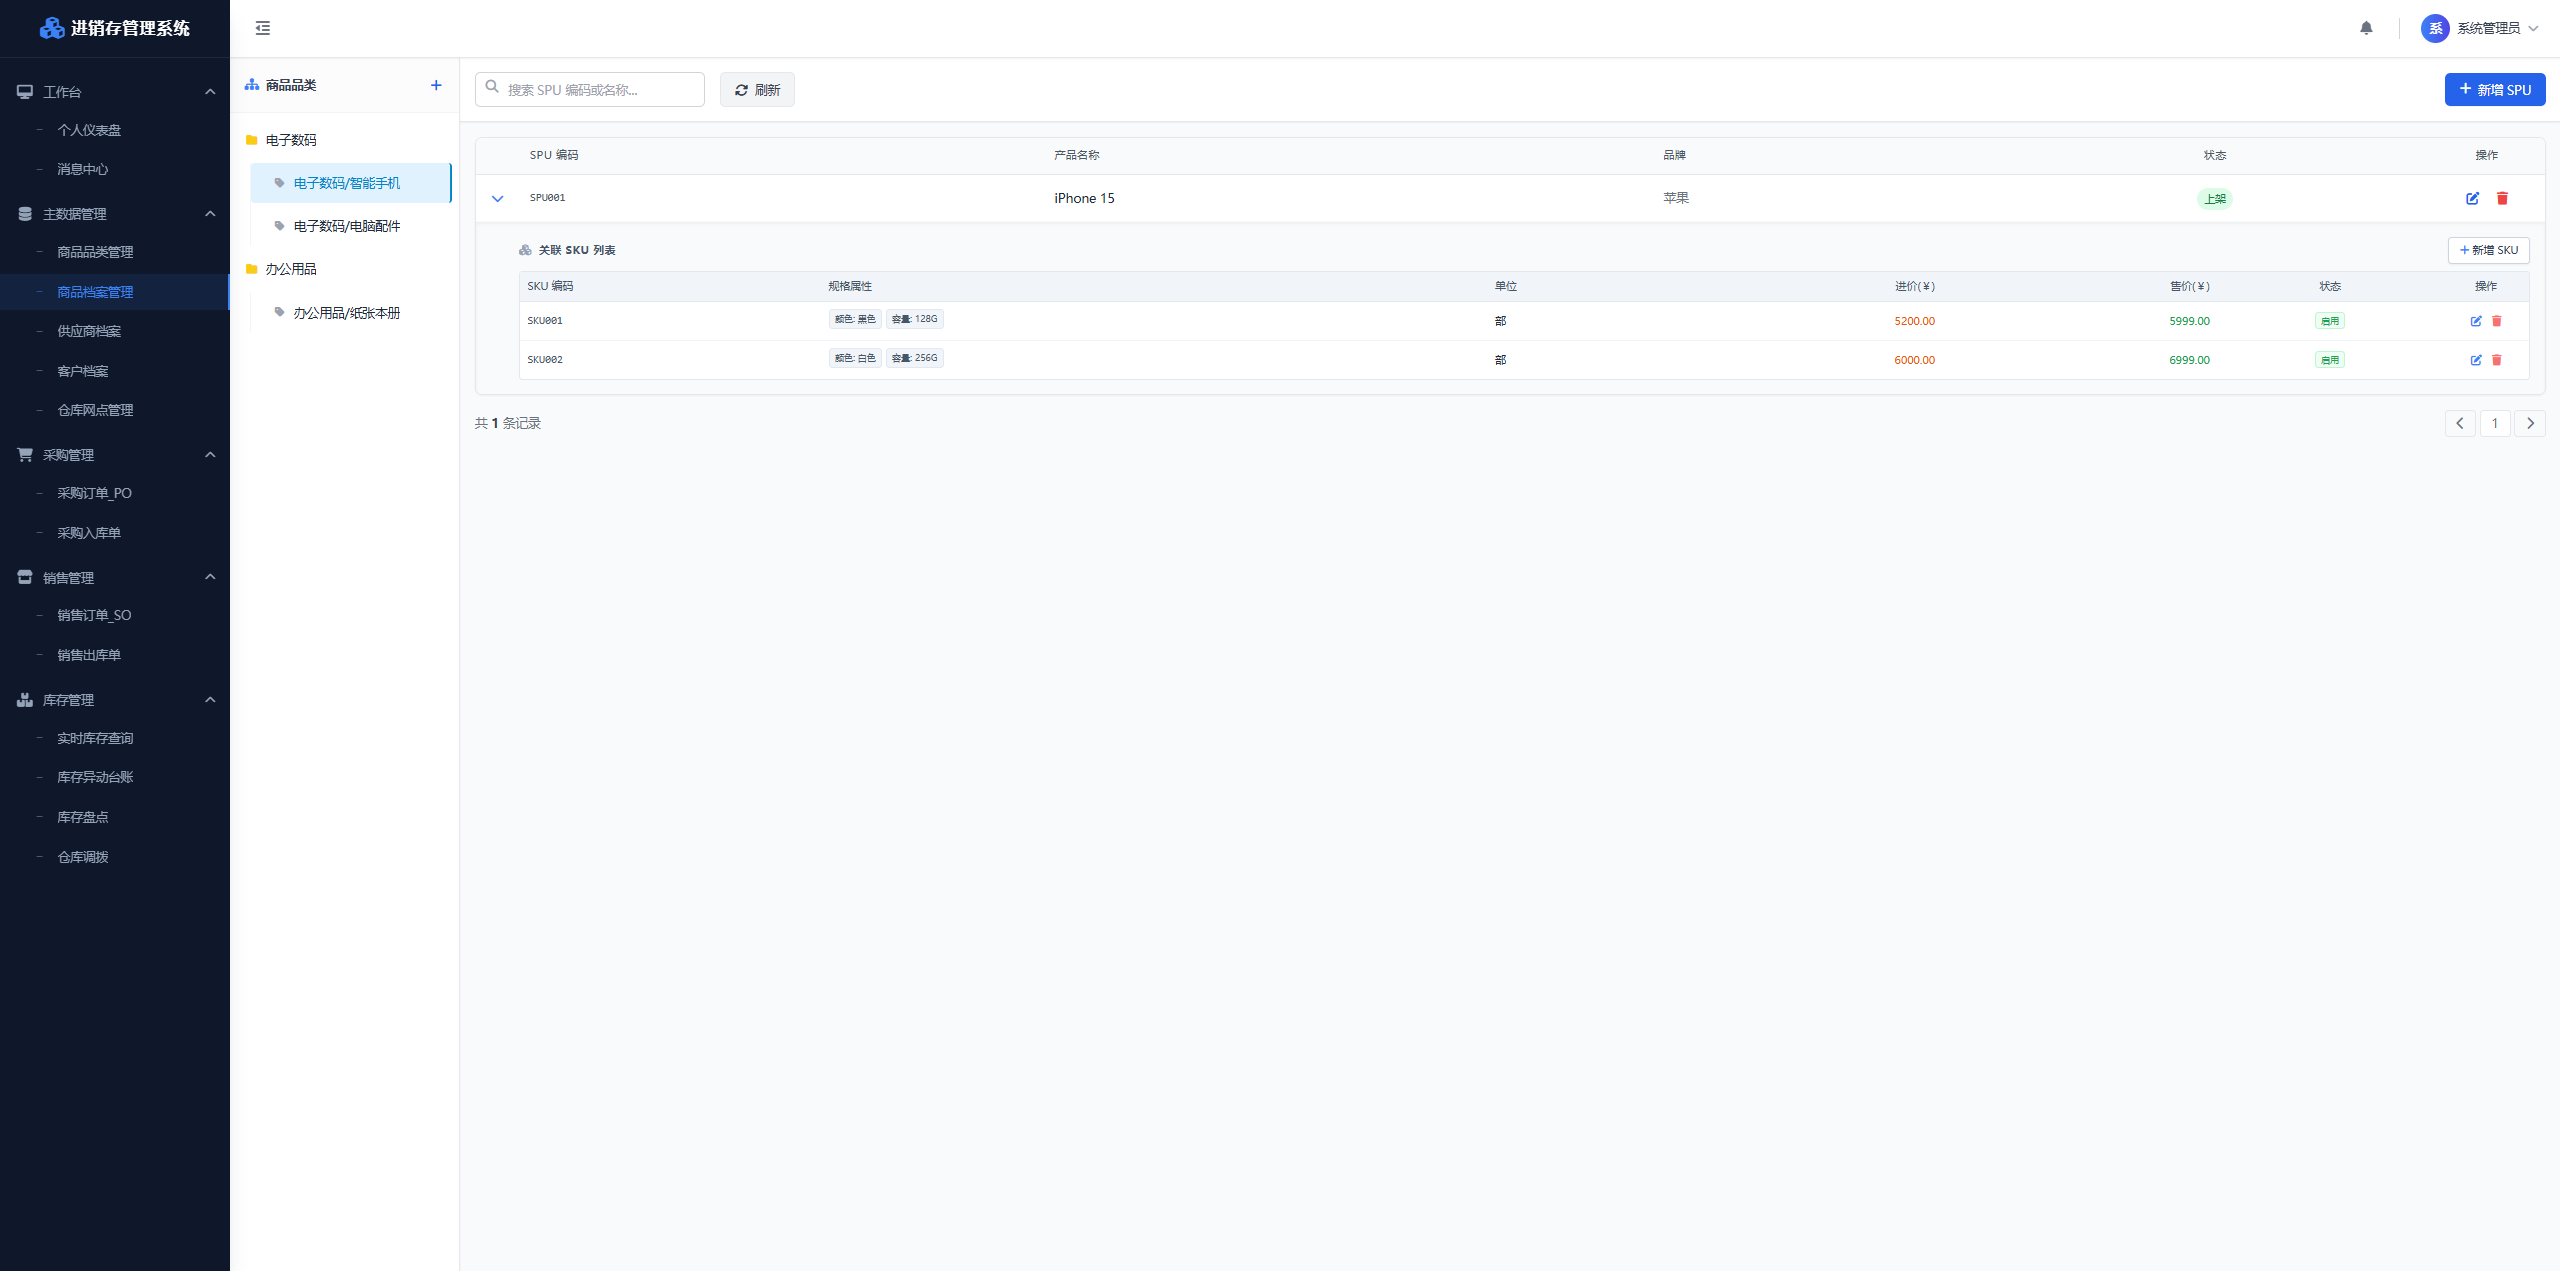This screenshot has width=2560, height=1271.
Task: Click the 上架 status badge
Action: (x=2214, y=198)
